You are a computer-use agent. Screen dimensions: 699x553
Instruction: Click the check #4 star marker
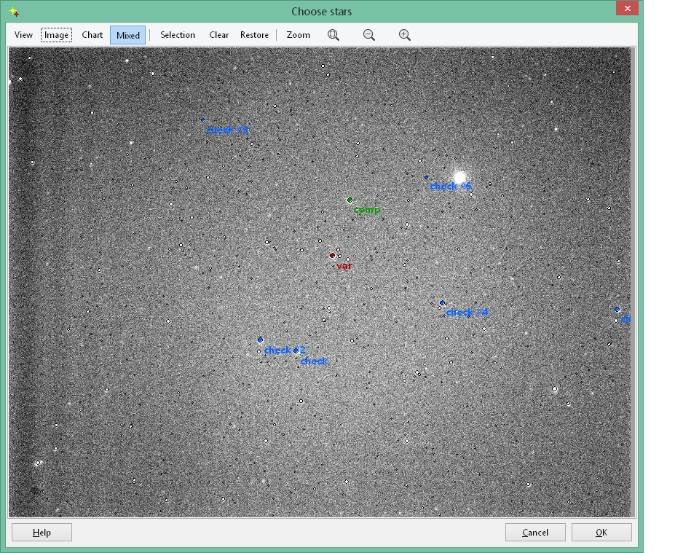(x=442, y=302)
